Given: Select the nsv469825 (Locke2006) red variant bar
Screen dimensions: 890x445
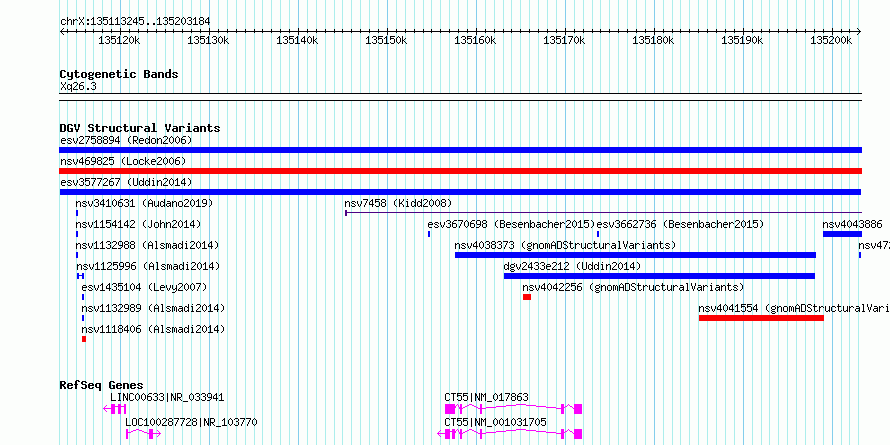Looking at the screenshot, I should click(460, 171).
